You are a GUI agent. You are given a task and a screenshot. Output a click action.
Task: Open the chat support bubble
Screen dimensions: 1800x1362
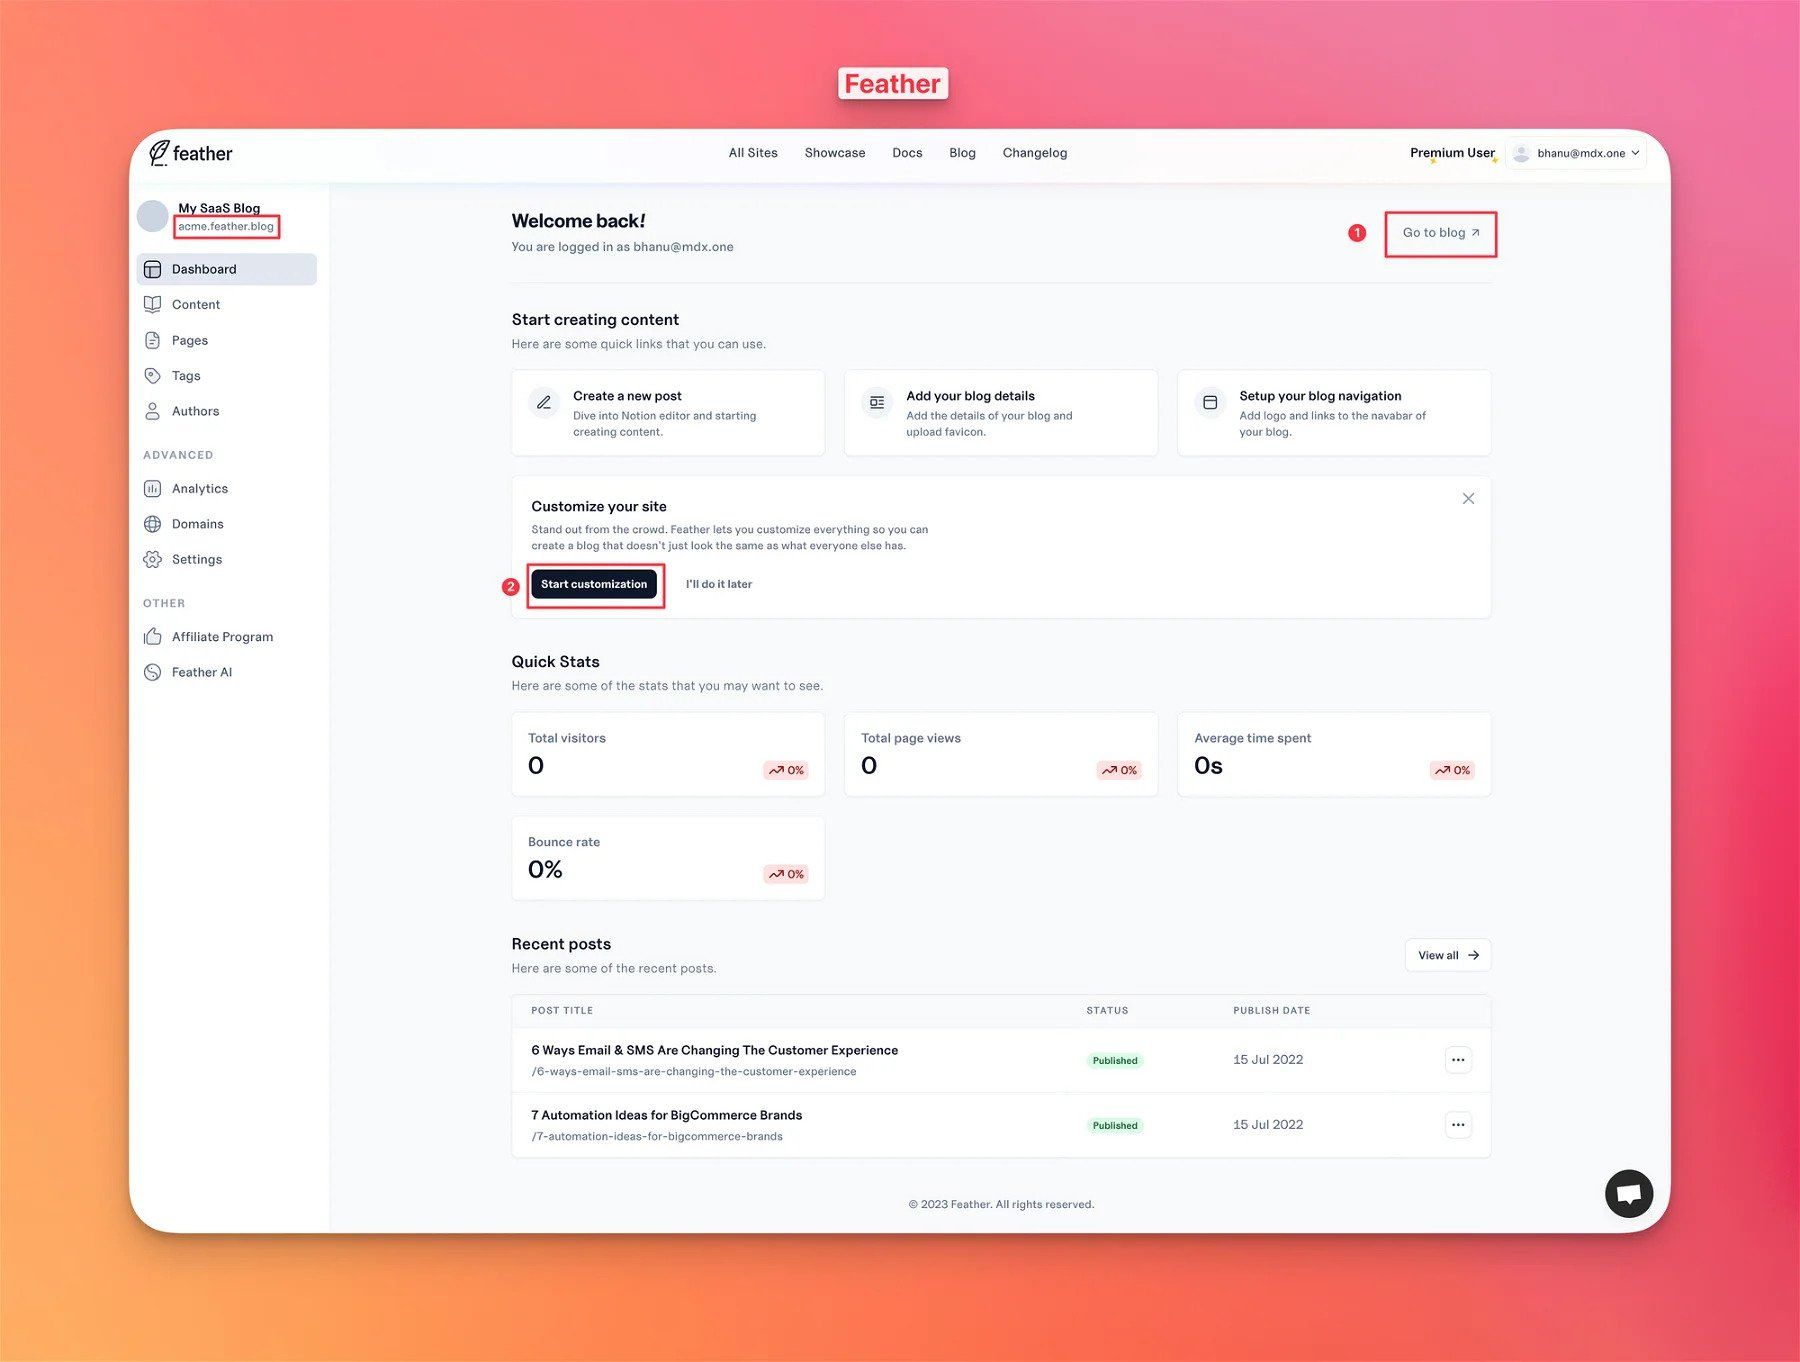(x=1628, y=1193)
